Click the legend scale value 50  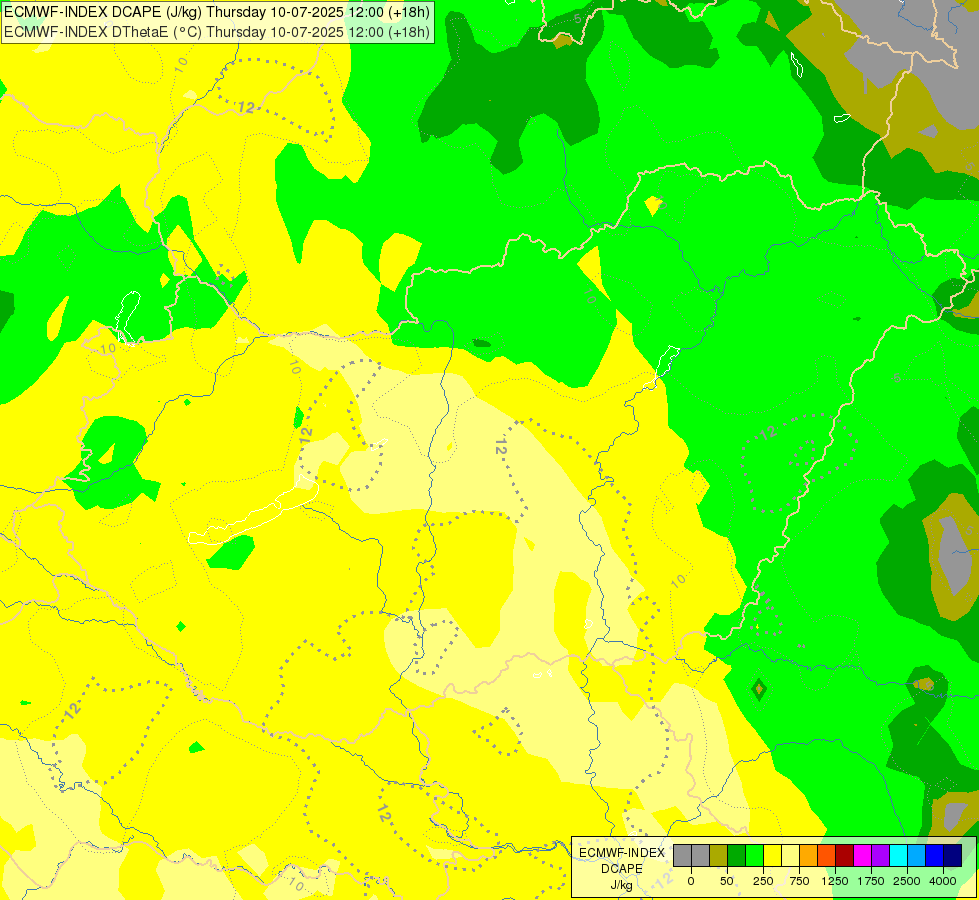tap(727, 881)
